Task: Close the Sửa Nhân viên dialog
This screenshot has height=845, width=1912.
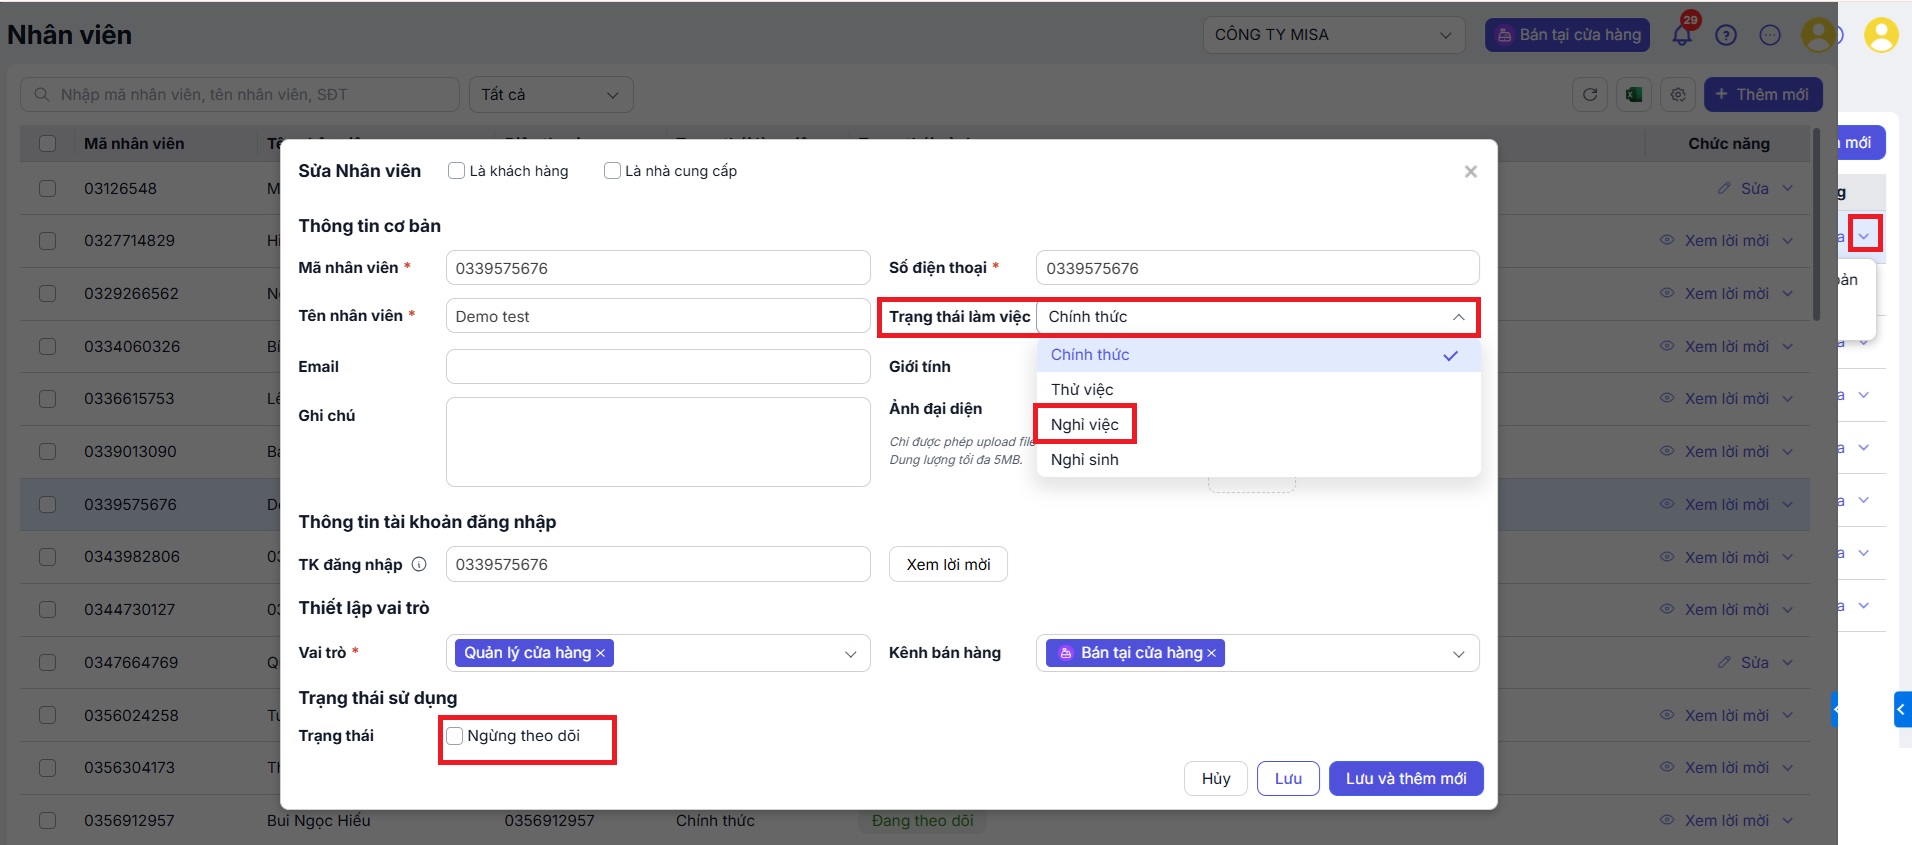Action: click(1470, 172)
